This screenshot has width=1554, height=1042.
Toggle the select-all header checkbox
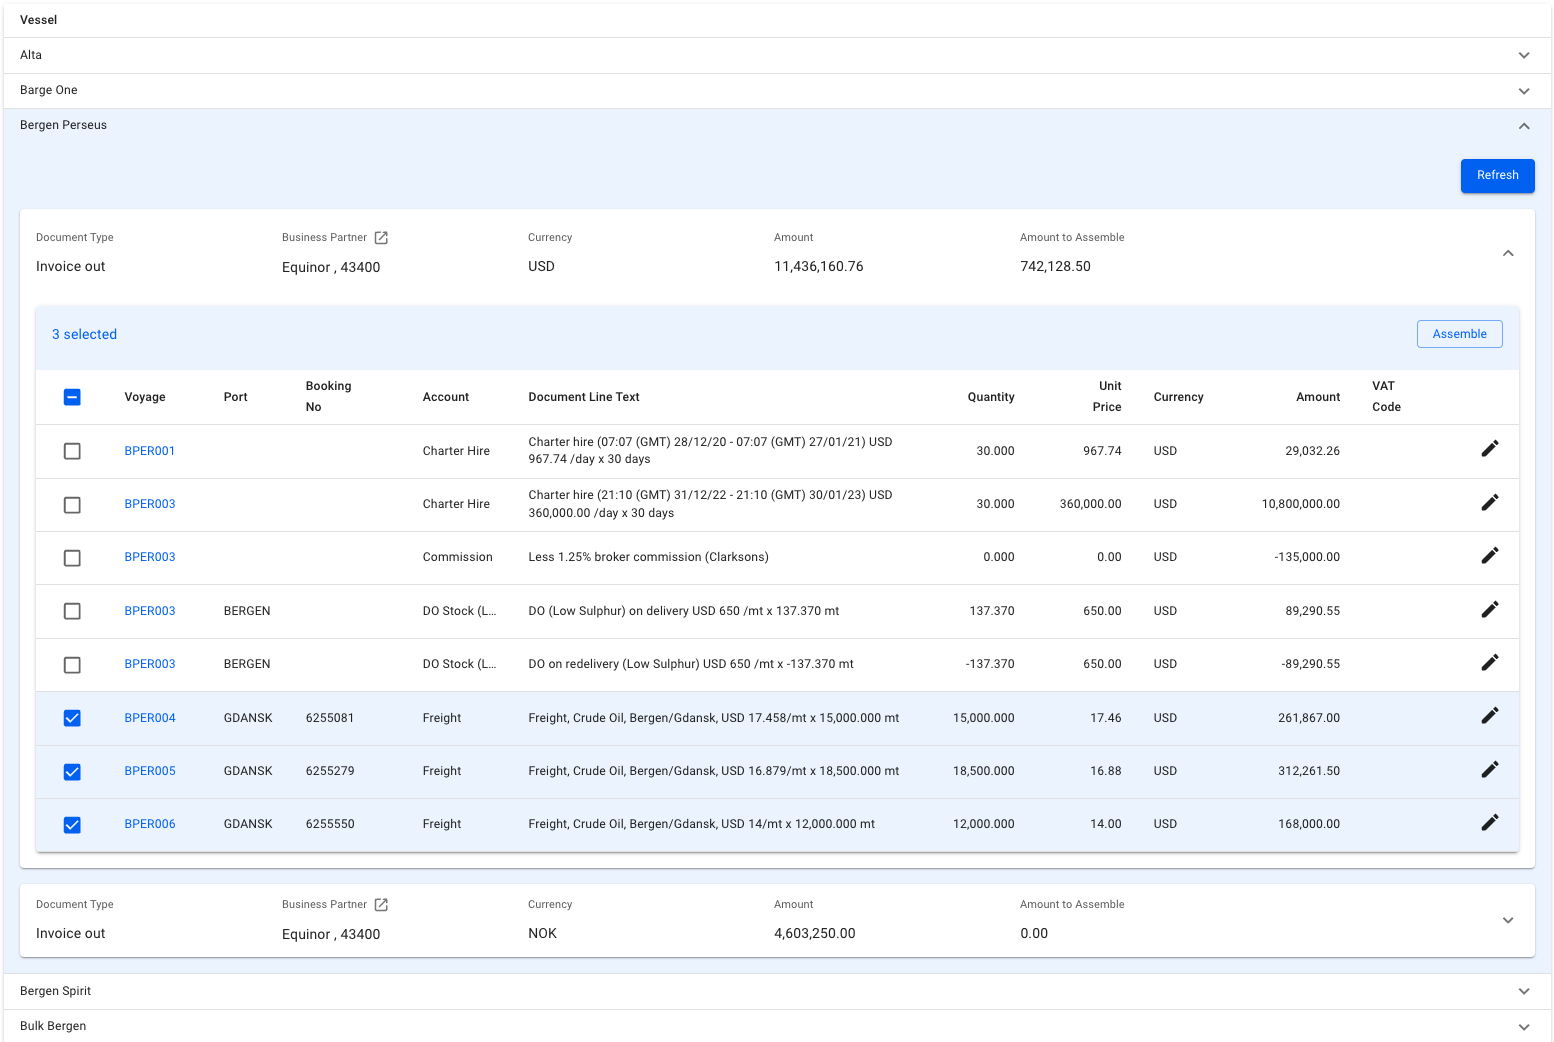tap(72, 397)
